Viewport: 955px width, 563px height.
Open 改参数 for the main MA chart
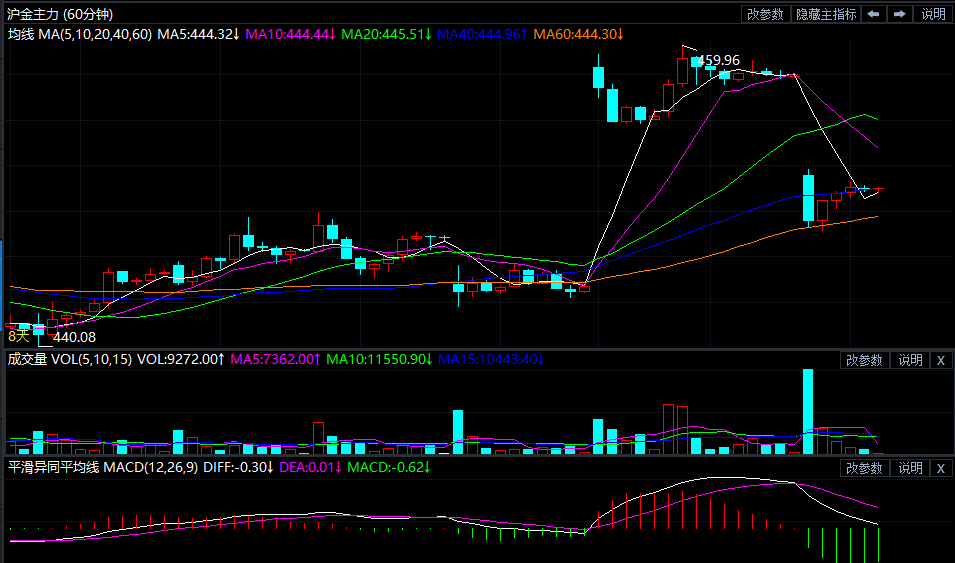[x=766, y=14]
